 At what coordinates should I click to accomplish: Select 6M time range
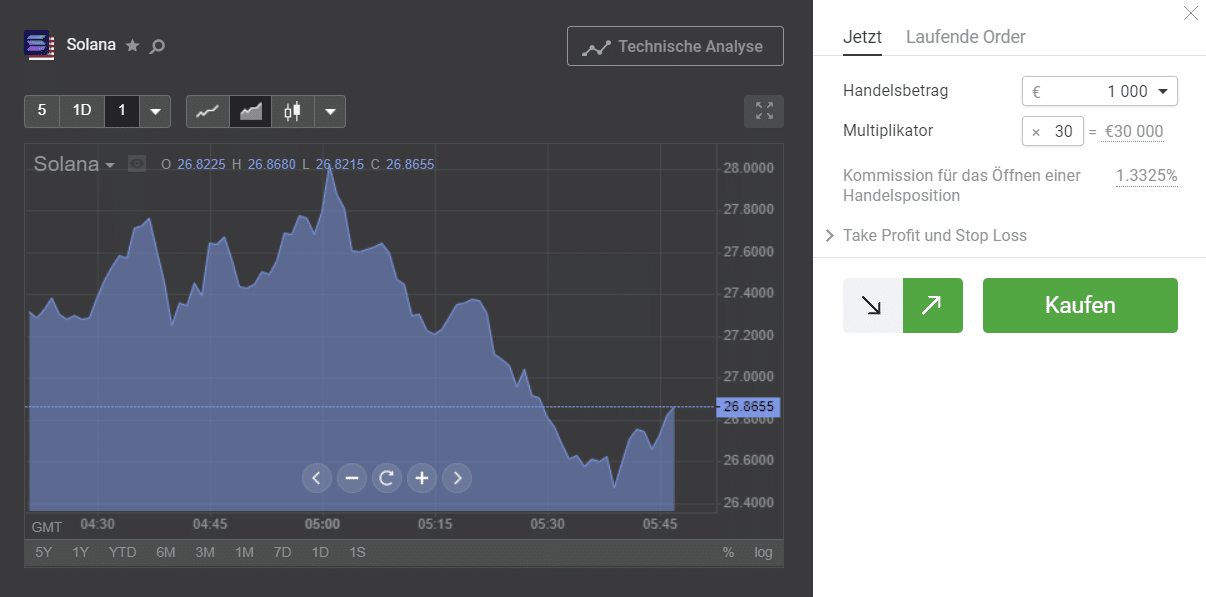[x=166, y=552]
